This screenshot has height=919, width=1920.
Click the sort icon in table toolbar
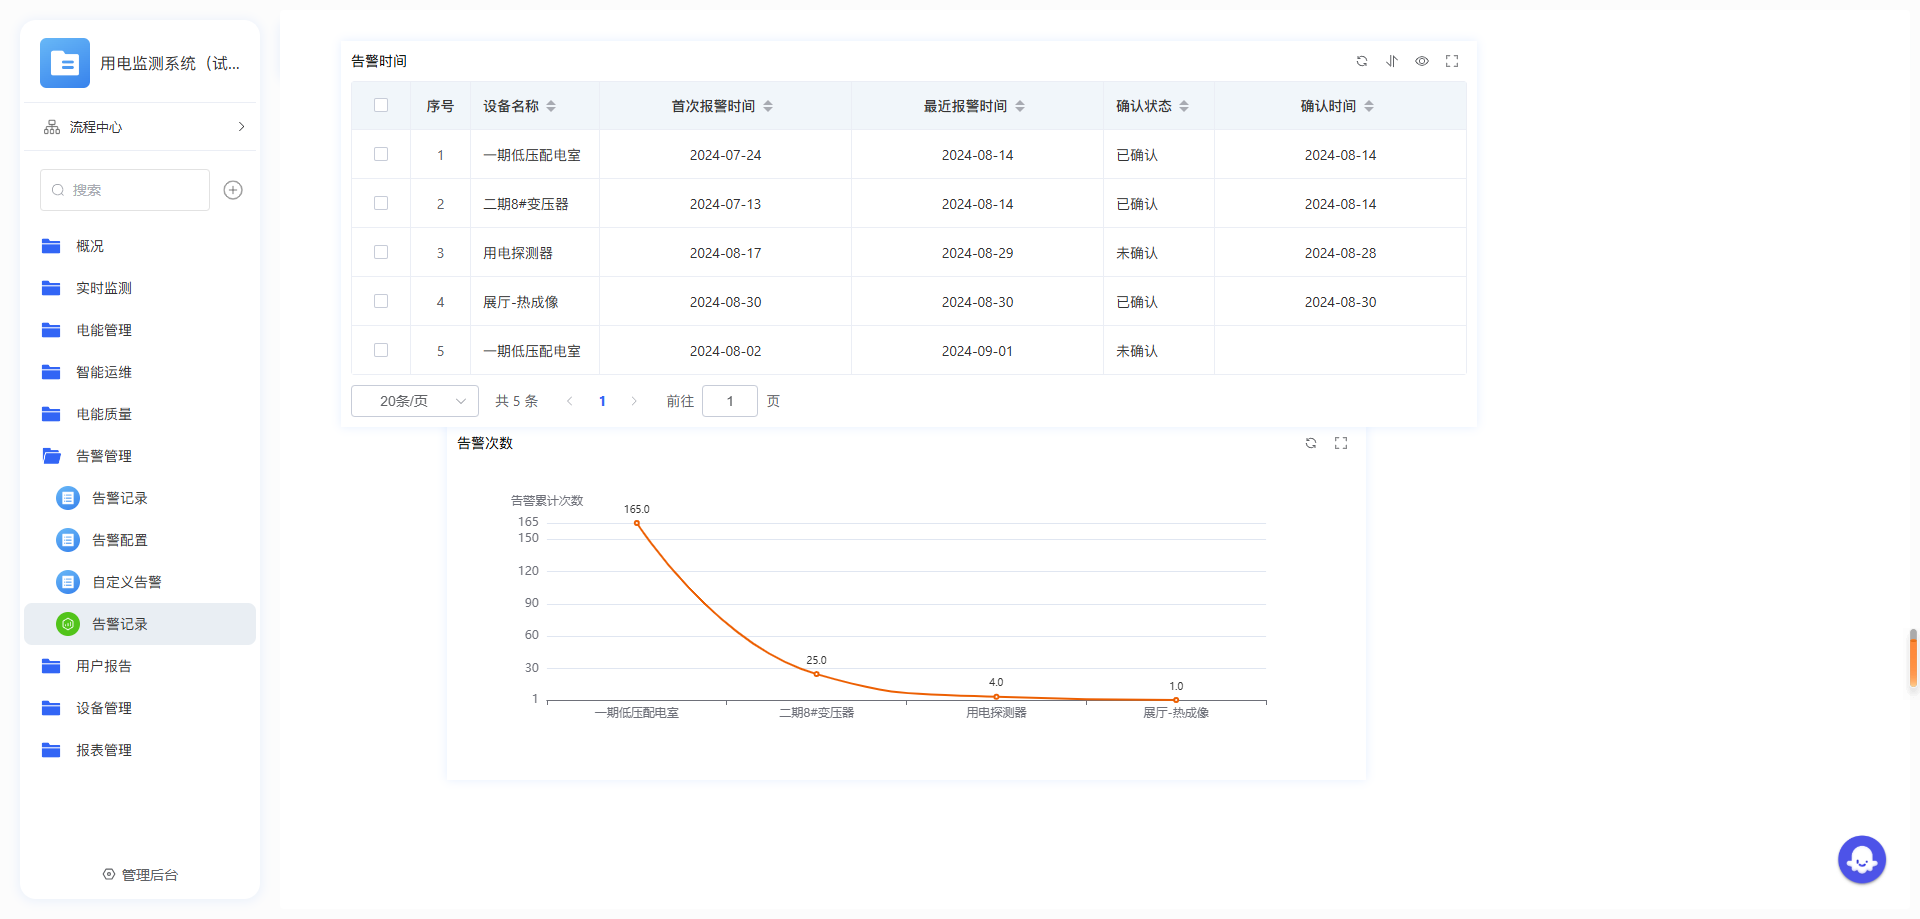pyautogui.click(x=1391, y=61)
